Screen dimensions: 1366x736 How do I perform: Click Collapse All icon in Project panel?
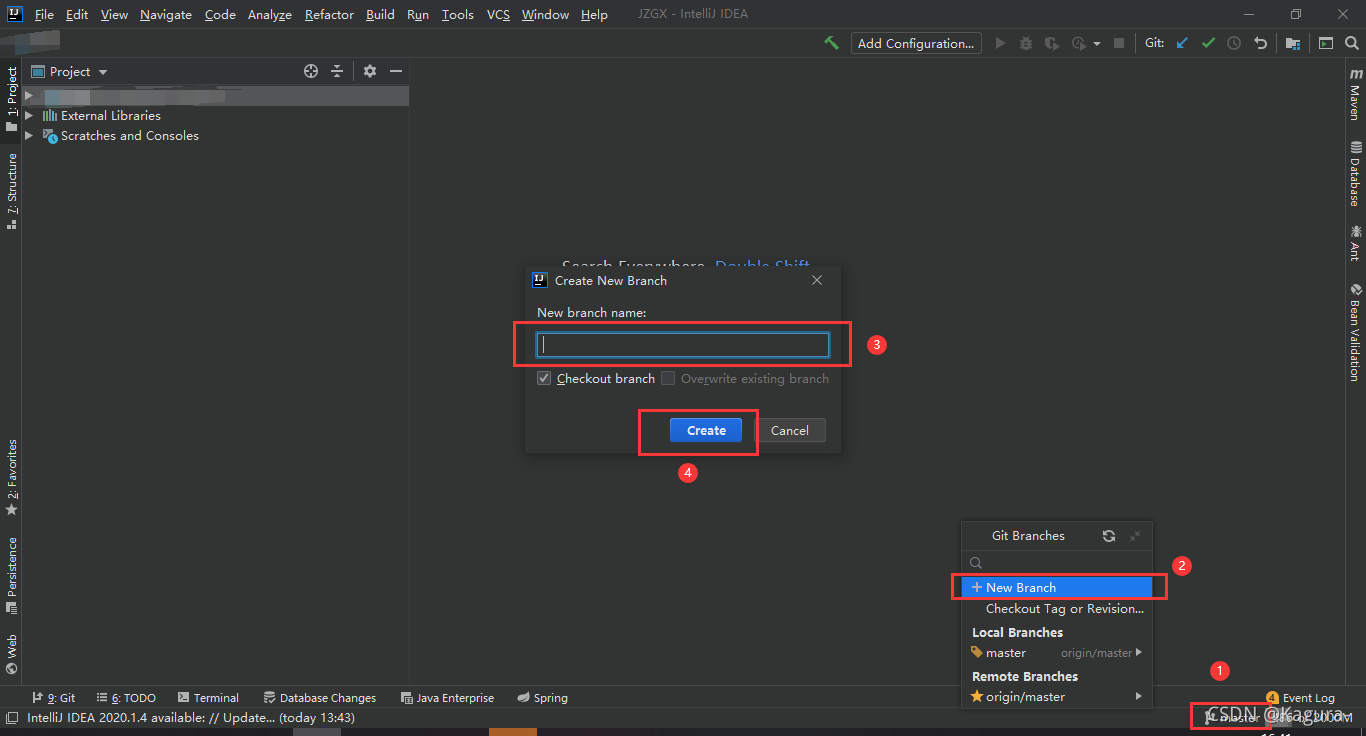337,71
